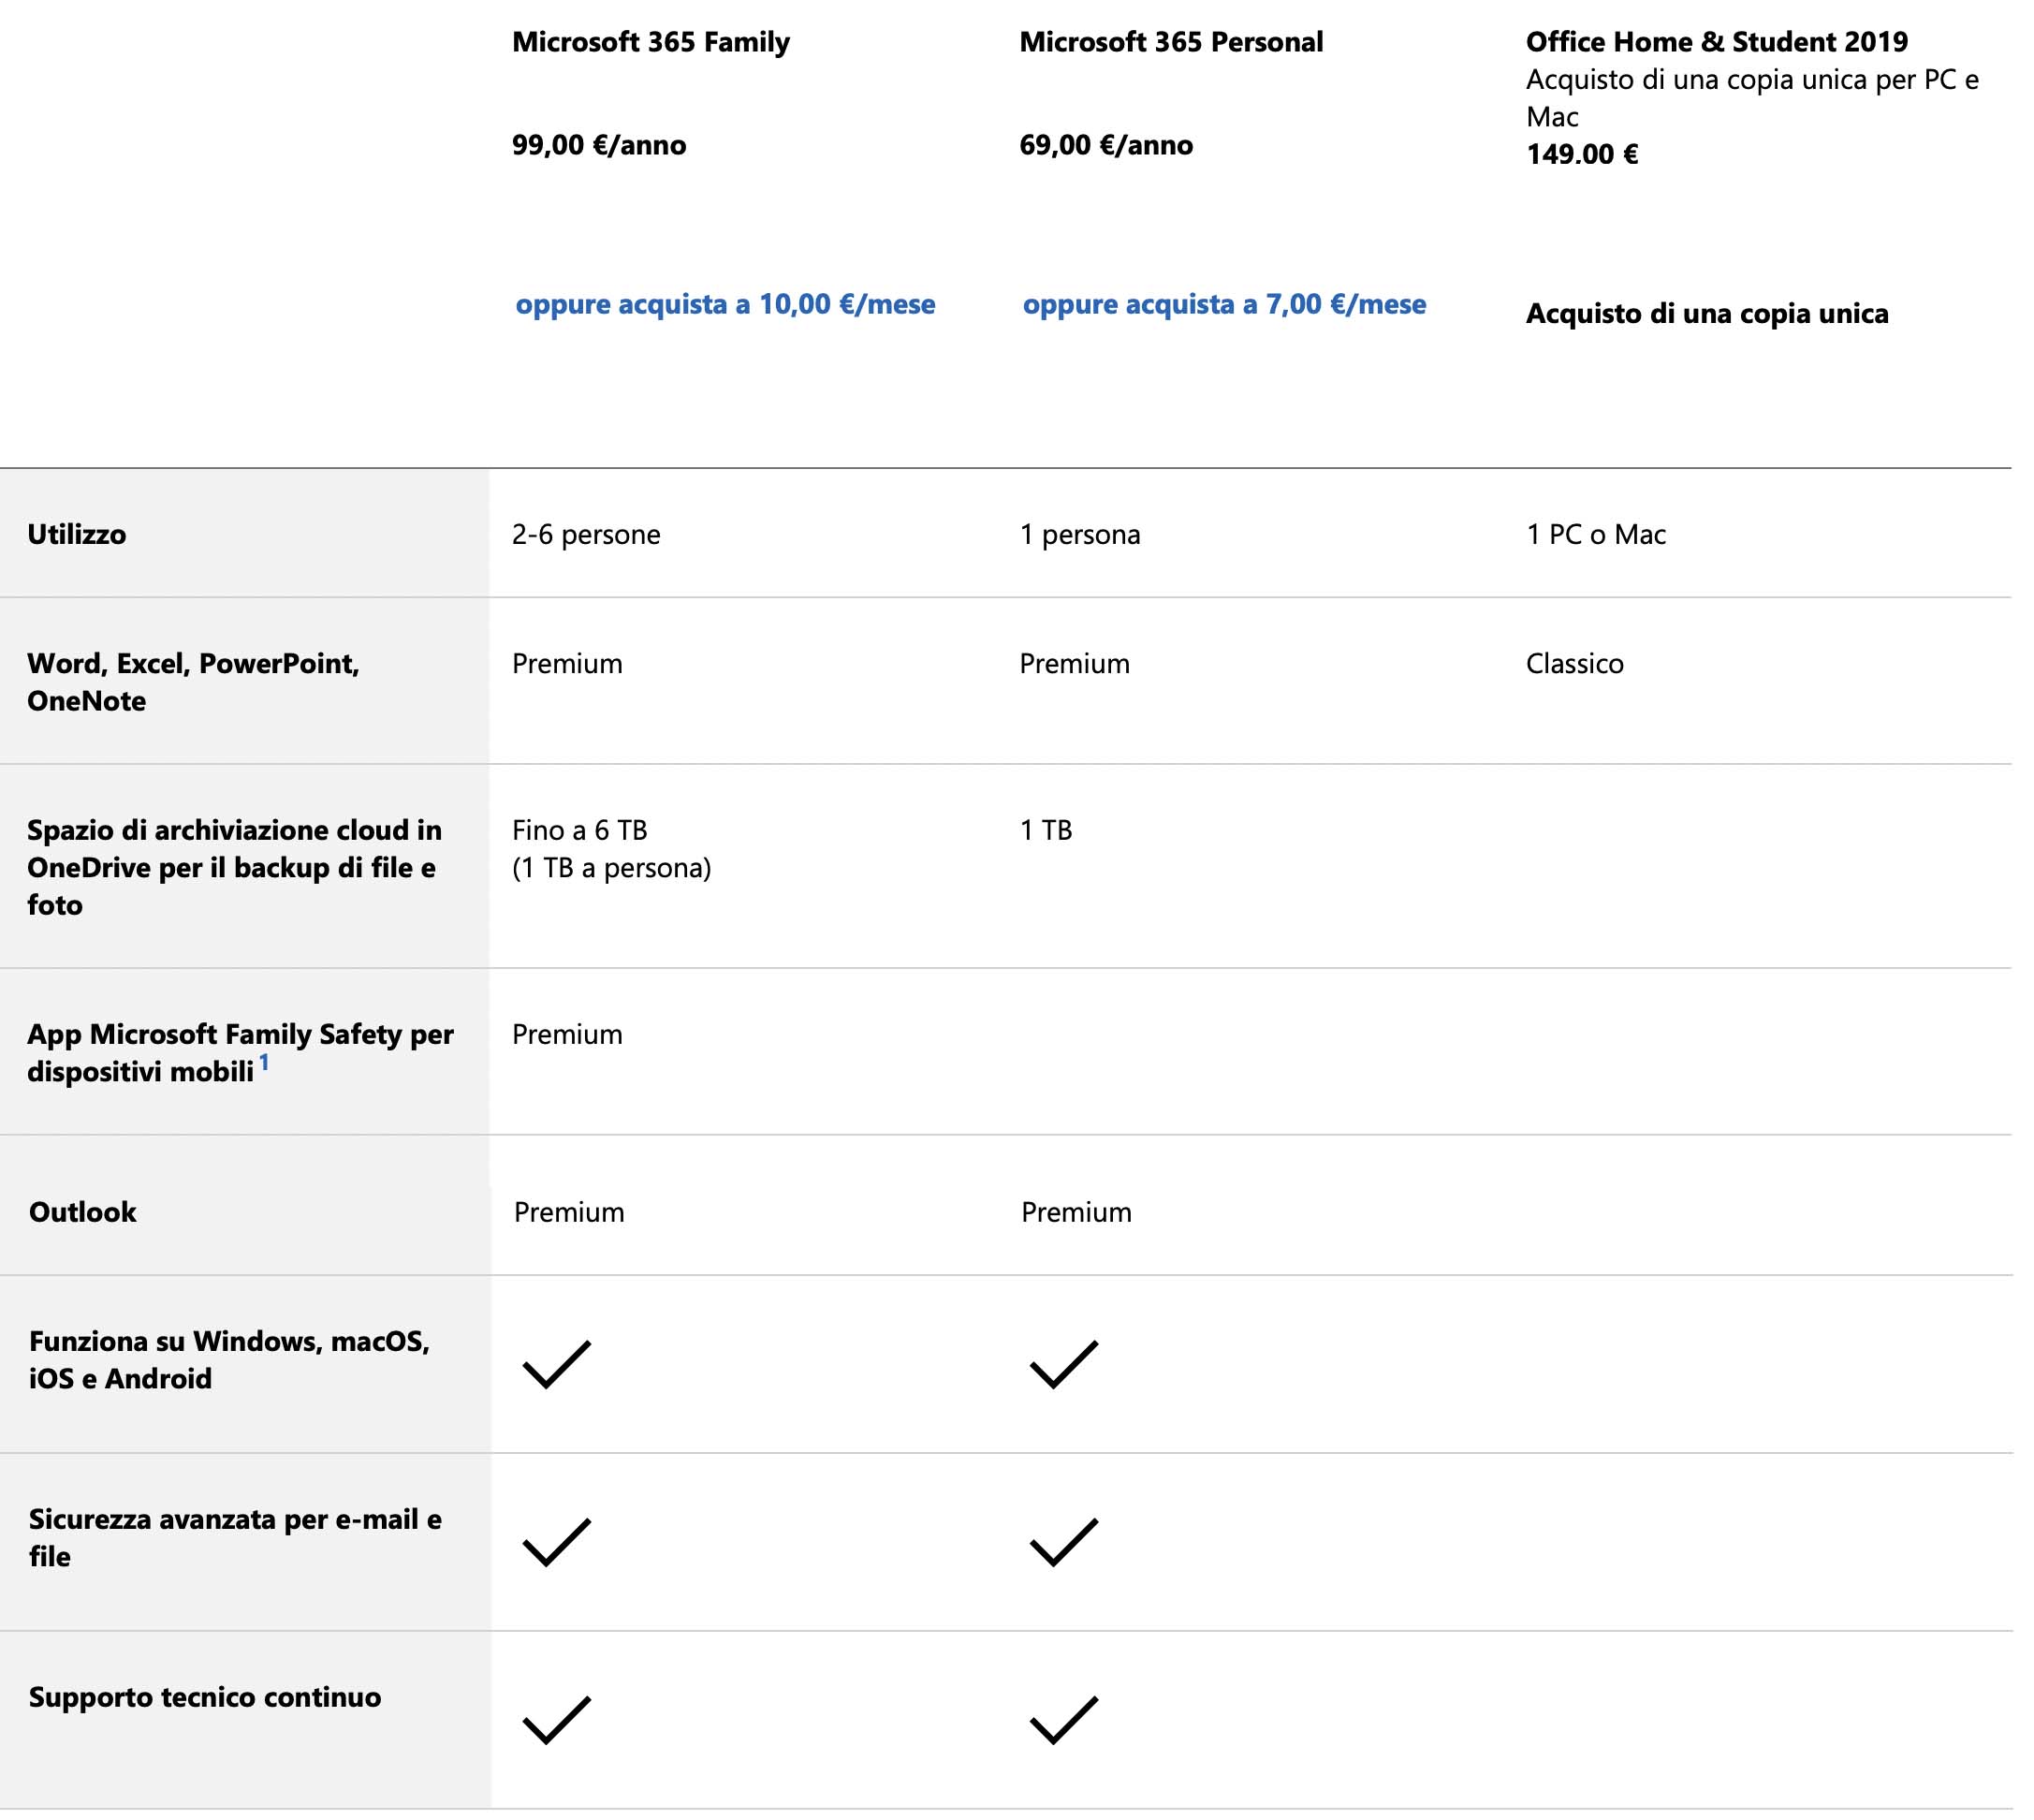Click the Microsoft 365 Personal heading
Screen dimensions: 2034x1820
click(x=1170, y=42)
